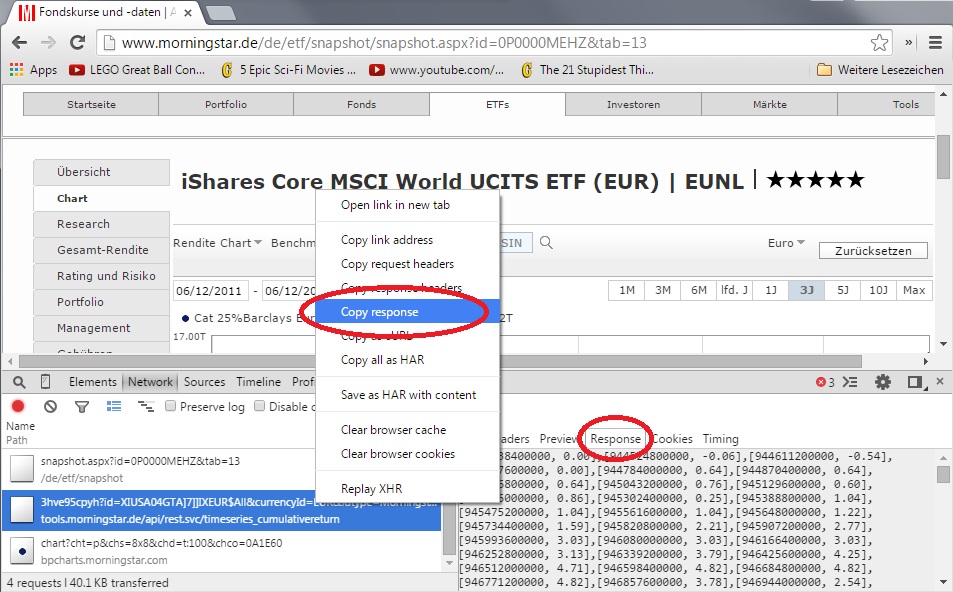Open Weitere Lesezeichen bookmarks folder
Image resolution: width=953 pixels, height=592 pixels.
[880, 70]
